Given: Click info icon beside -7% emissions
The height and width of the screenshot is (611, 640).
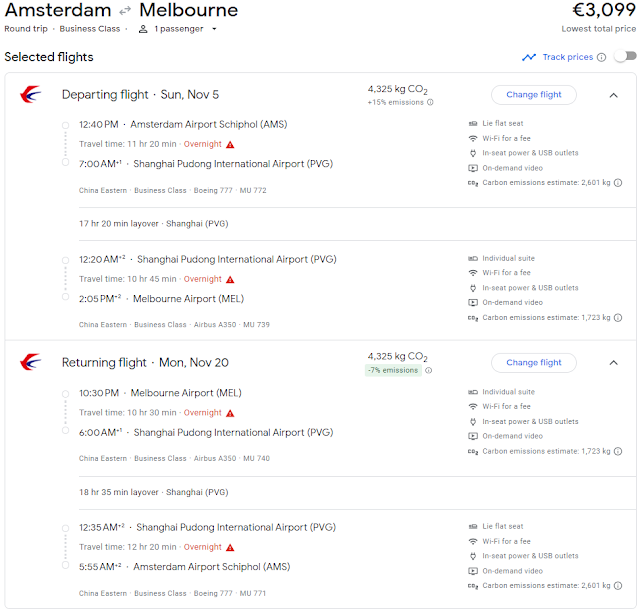Looking at the screenshot, I should [x=430, y=370].
